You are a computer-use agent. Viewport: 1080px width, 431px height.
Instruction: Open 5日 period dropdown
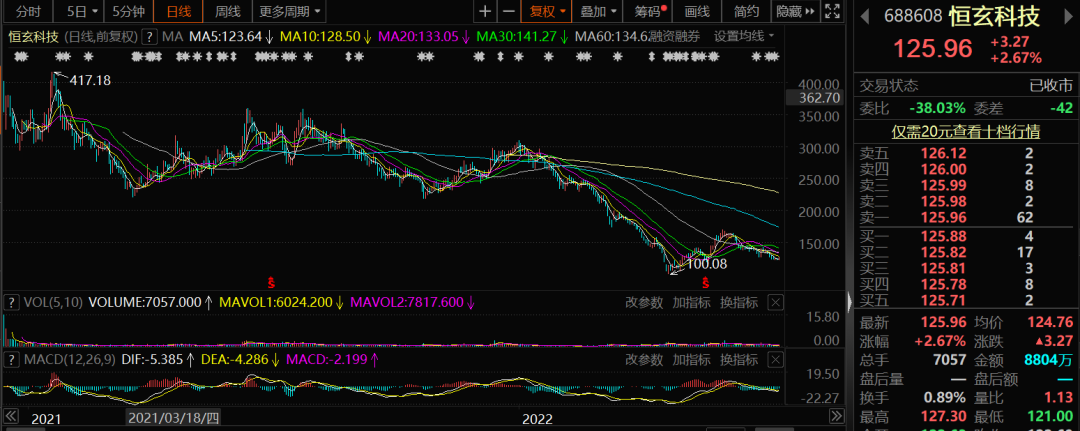pyautogui.click(x=77, y=11)
